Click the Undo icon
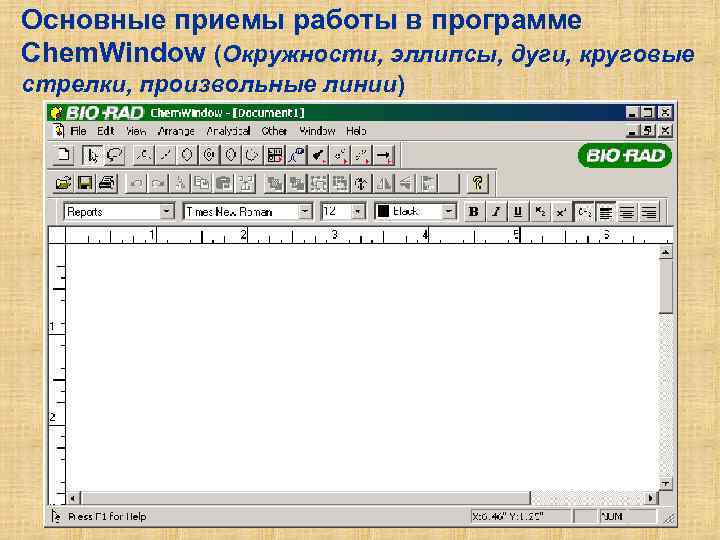This screenshot has height=540, width=720. [136, 184]
